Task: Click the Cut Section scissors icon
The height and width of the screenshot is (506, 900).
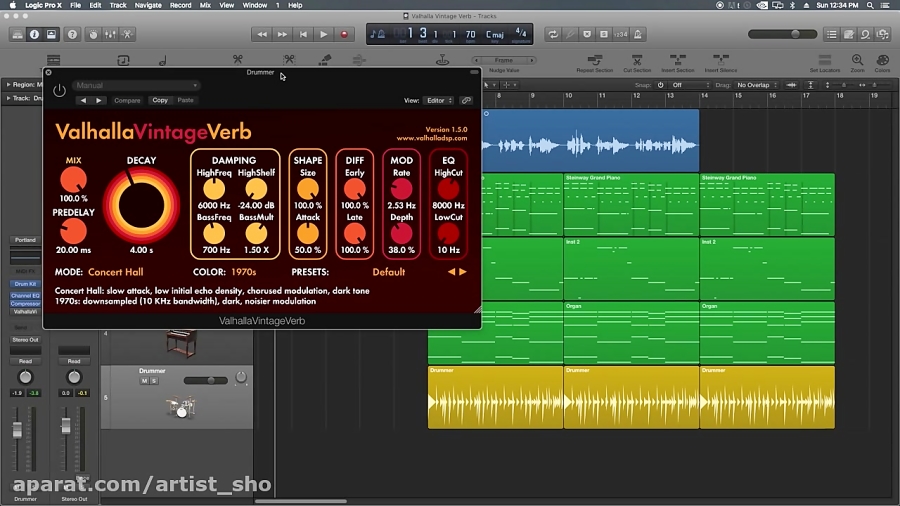Action: (637, 61)
